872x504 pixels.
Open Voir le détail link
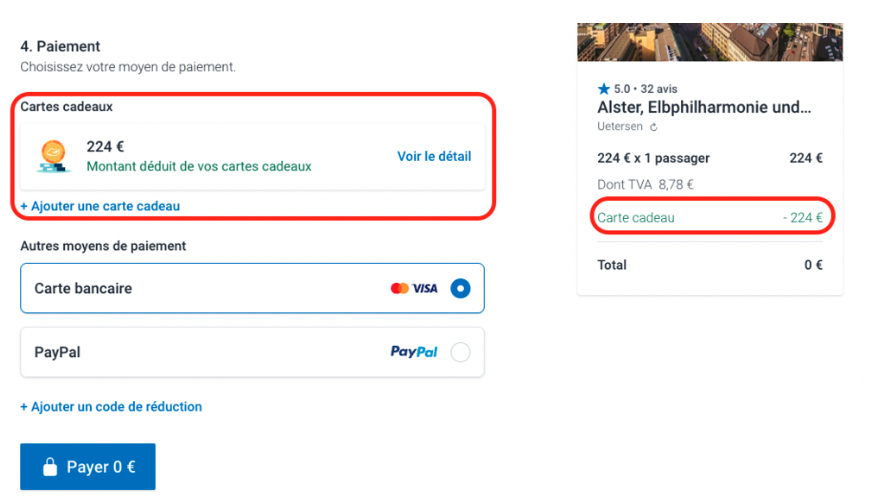[434, 156]
